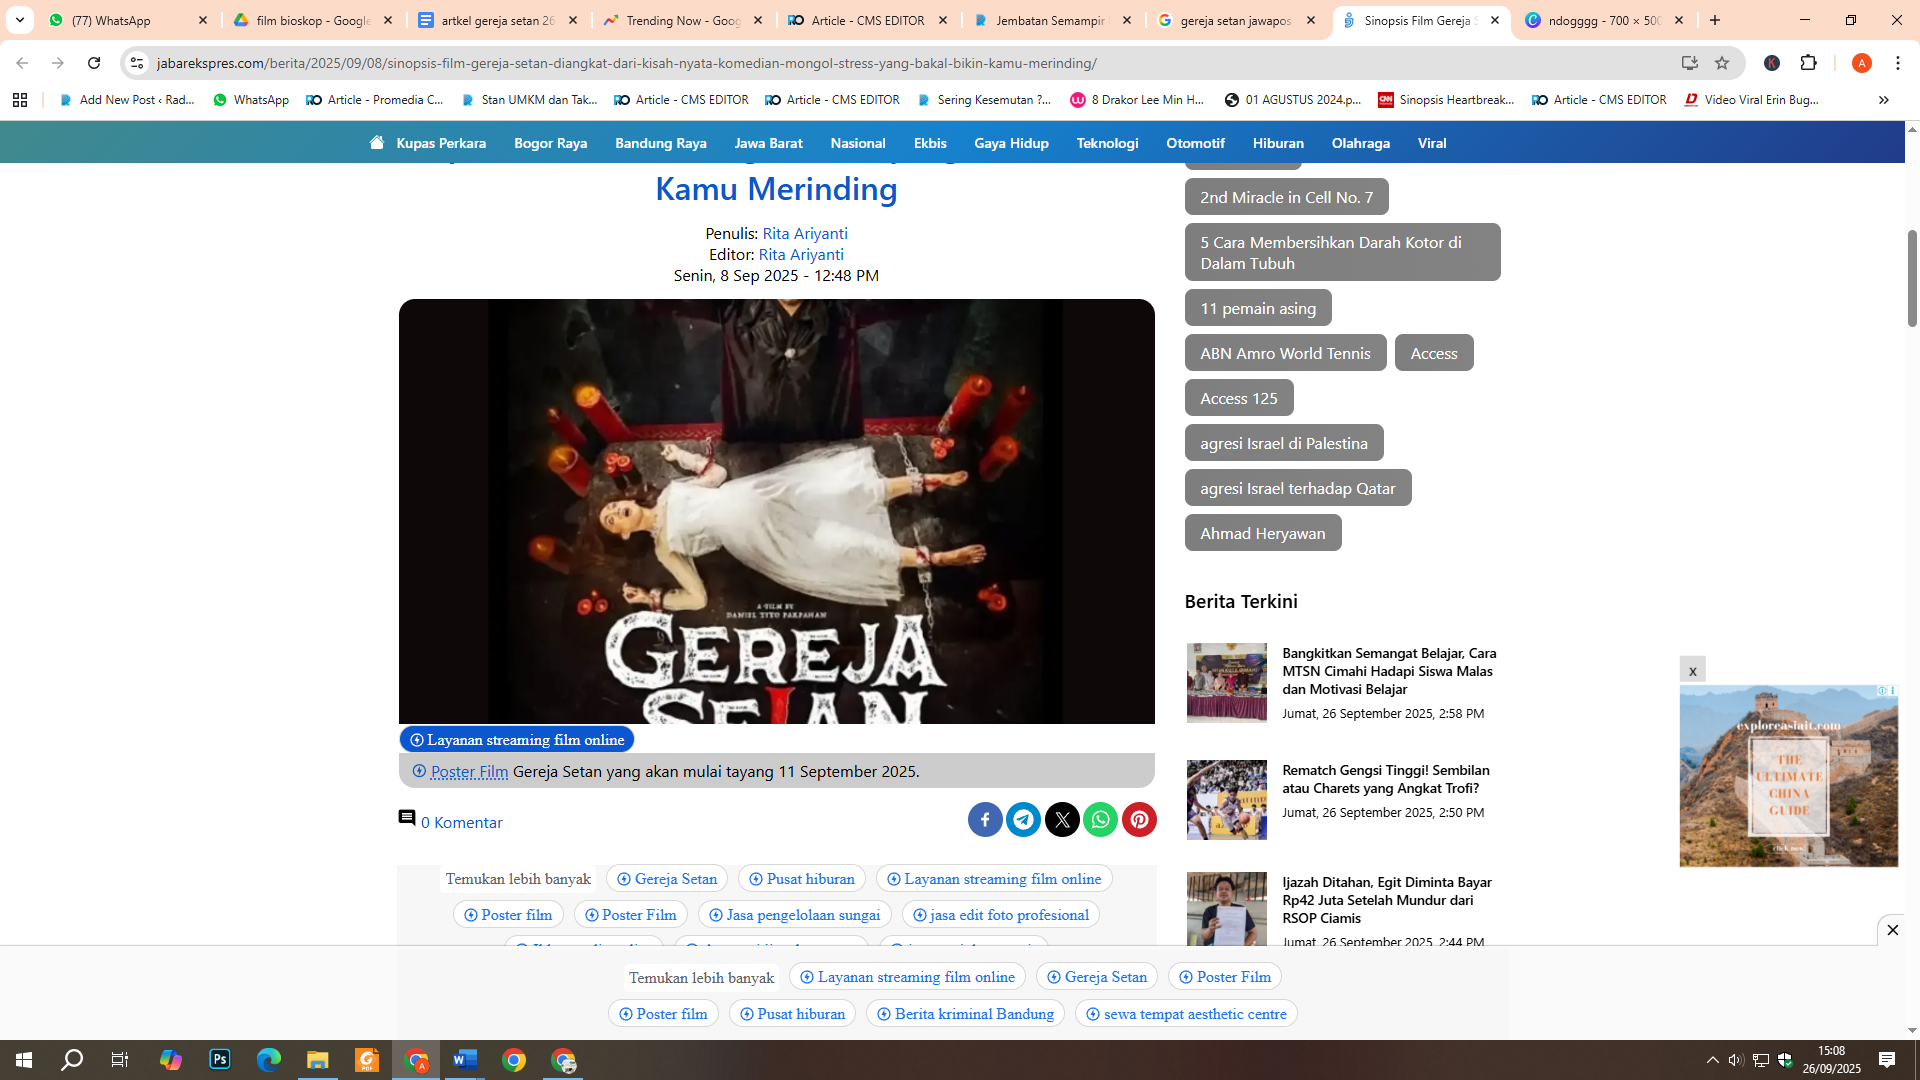The width and height of the screenshot is (1920, 1080).
Task: Click install app icon in address bar
Action: [x=1690, y=63]
